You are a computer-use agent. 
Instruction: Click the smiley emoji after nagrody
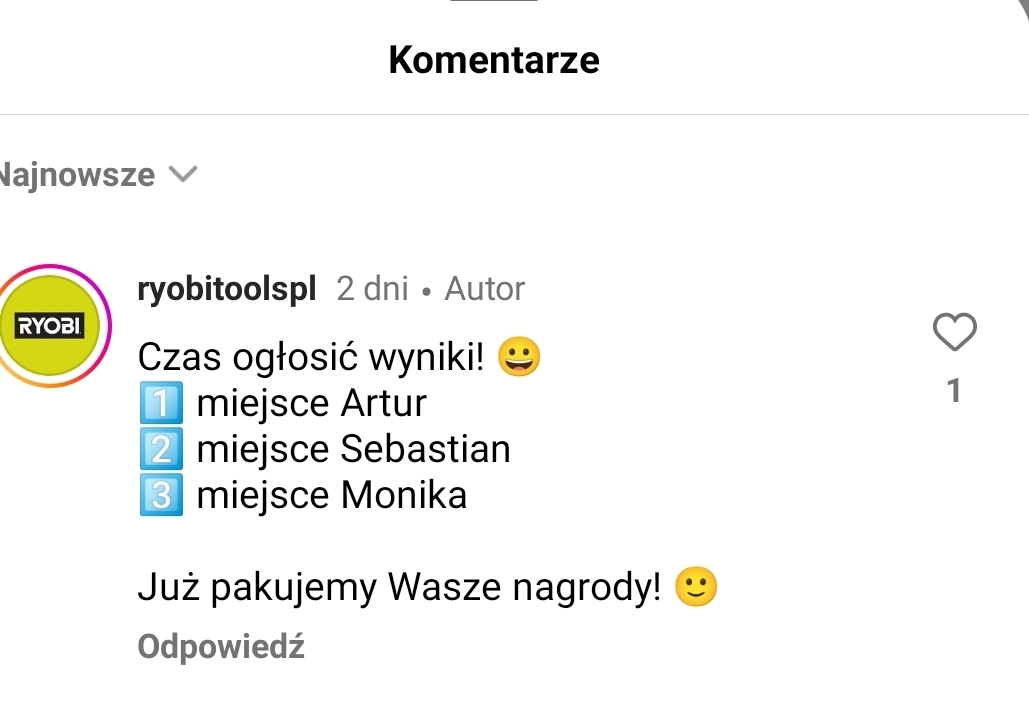[697, 587]
